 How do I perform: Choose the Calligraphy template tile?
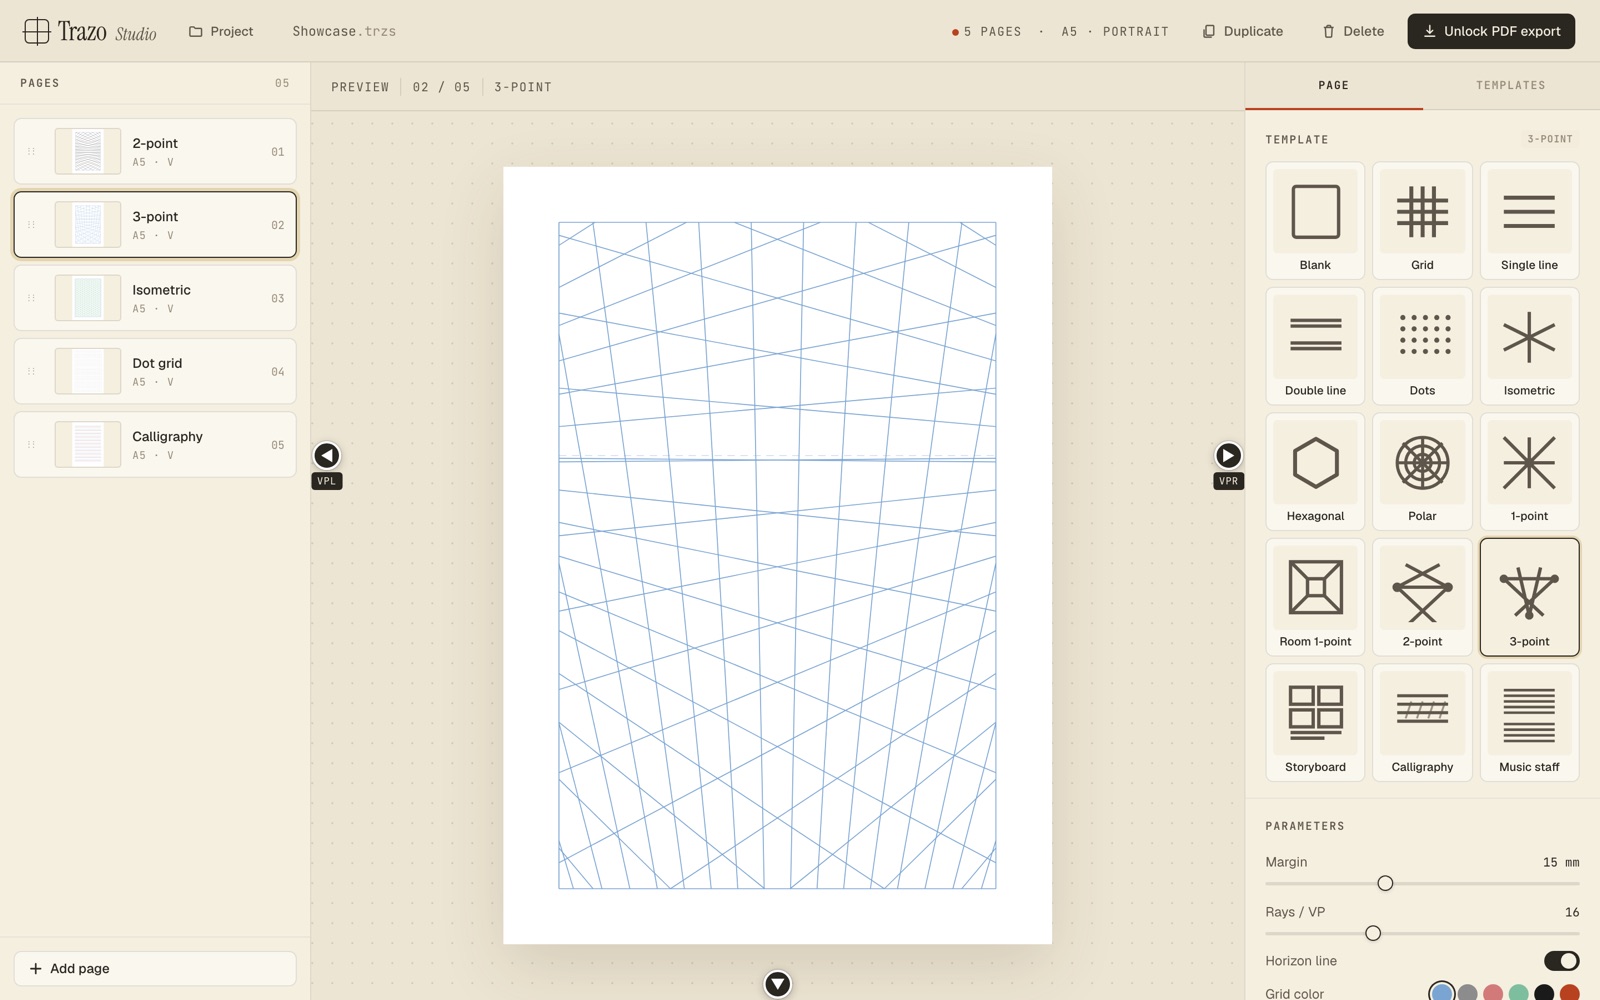pyautogui.click(x=1422, y=722)
